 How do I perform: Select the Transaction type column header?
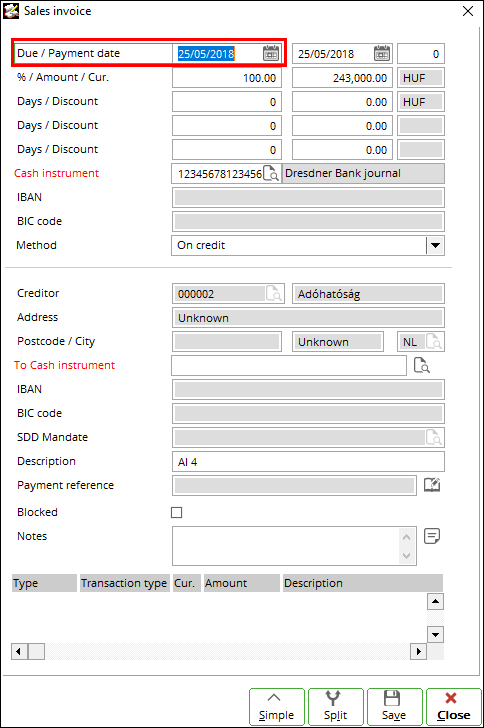pos(124,583)
